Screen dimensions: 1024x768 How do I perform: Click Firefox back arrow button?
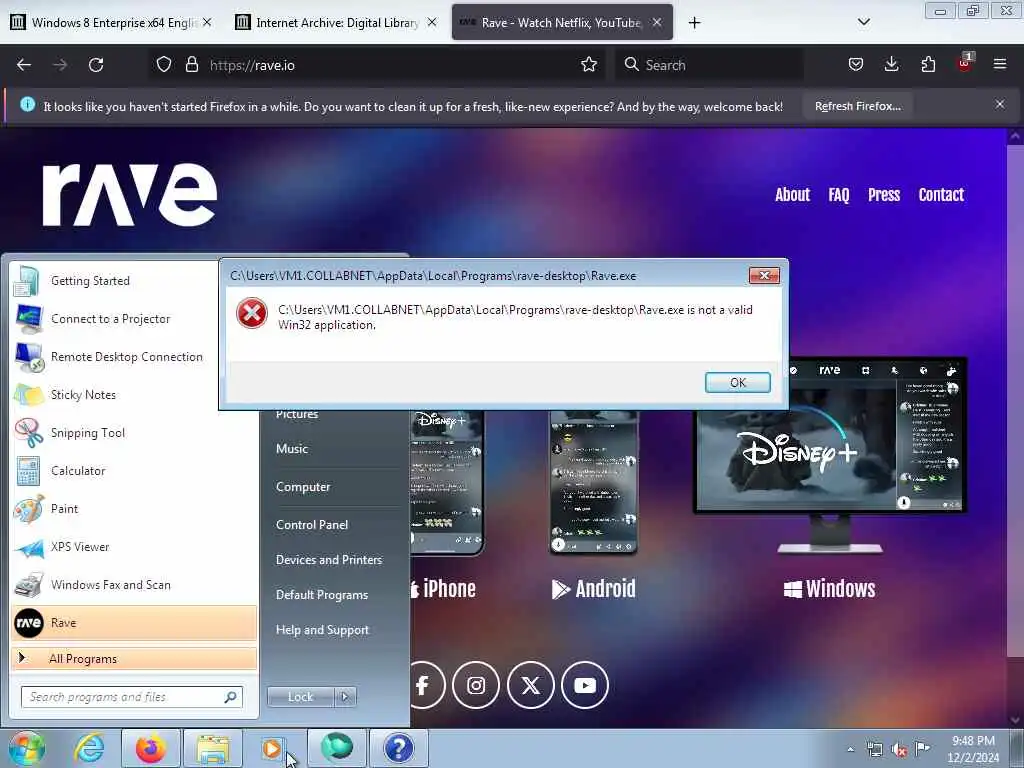pyautogui.click(x=24, y=65)
